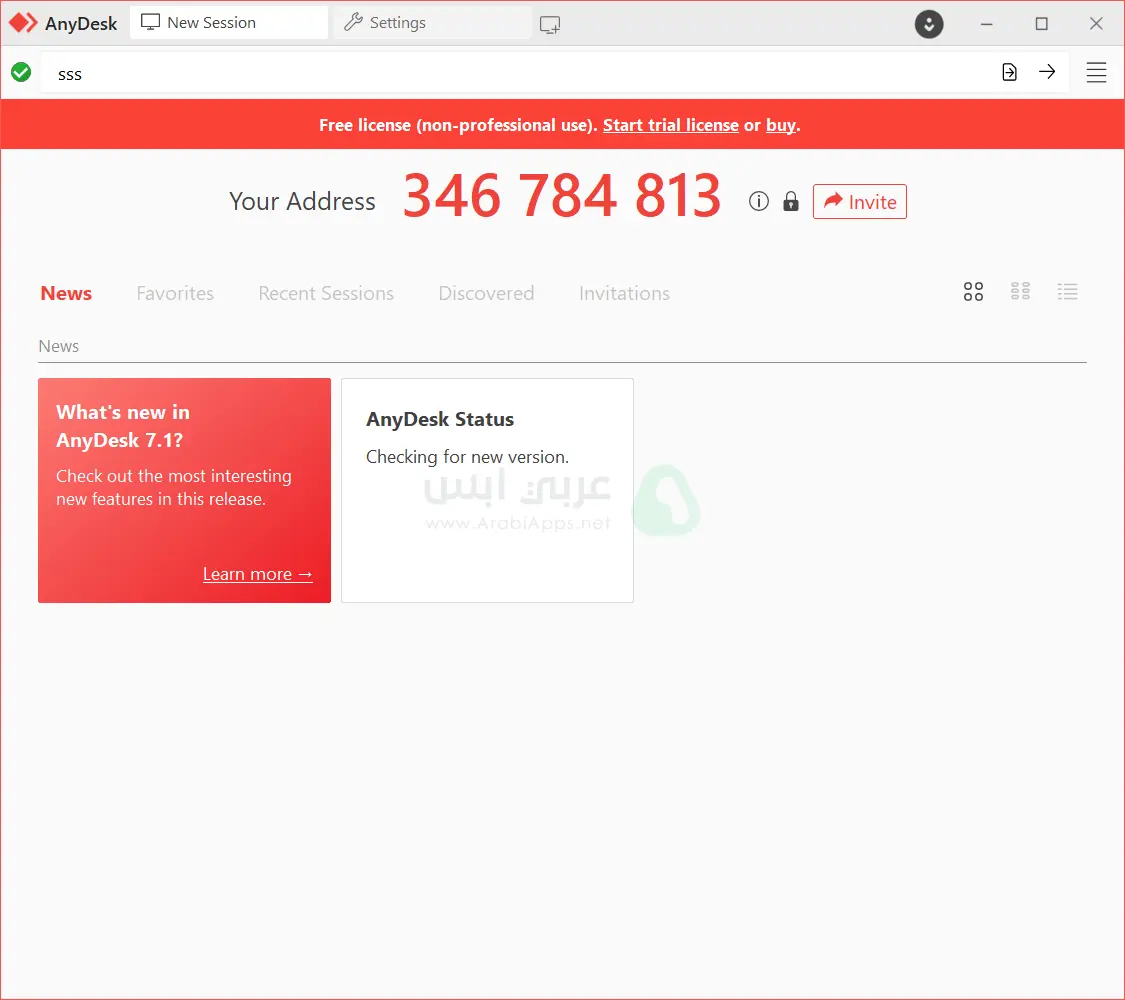Select the Favorites tab
1125x1000 pixels.
click(175, 293)
